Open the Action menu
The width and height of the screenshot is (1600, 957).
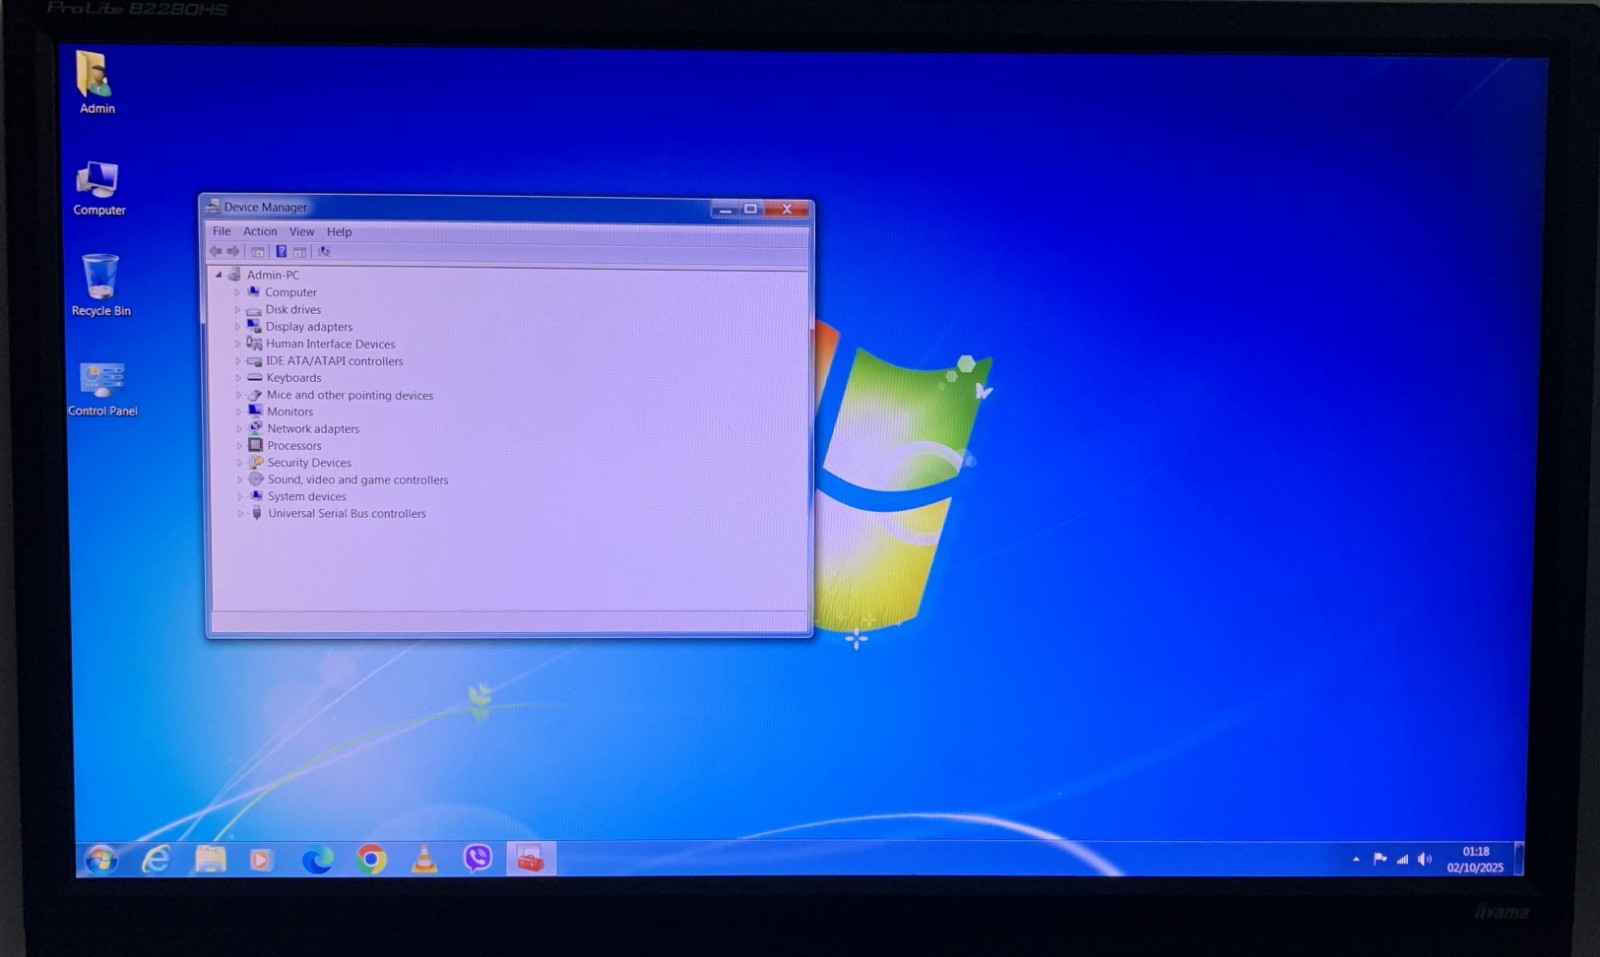(260, 231)
